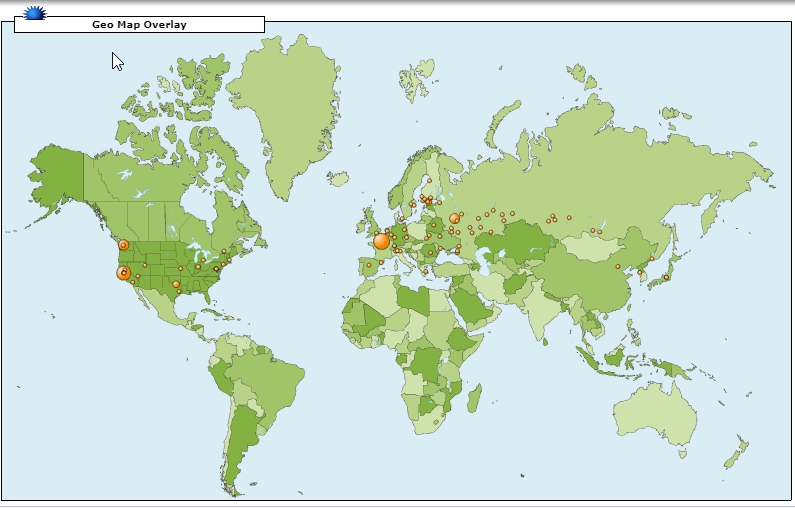
Task: Select the small marker in Greece
Action: coord(425,272)
